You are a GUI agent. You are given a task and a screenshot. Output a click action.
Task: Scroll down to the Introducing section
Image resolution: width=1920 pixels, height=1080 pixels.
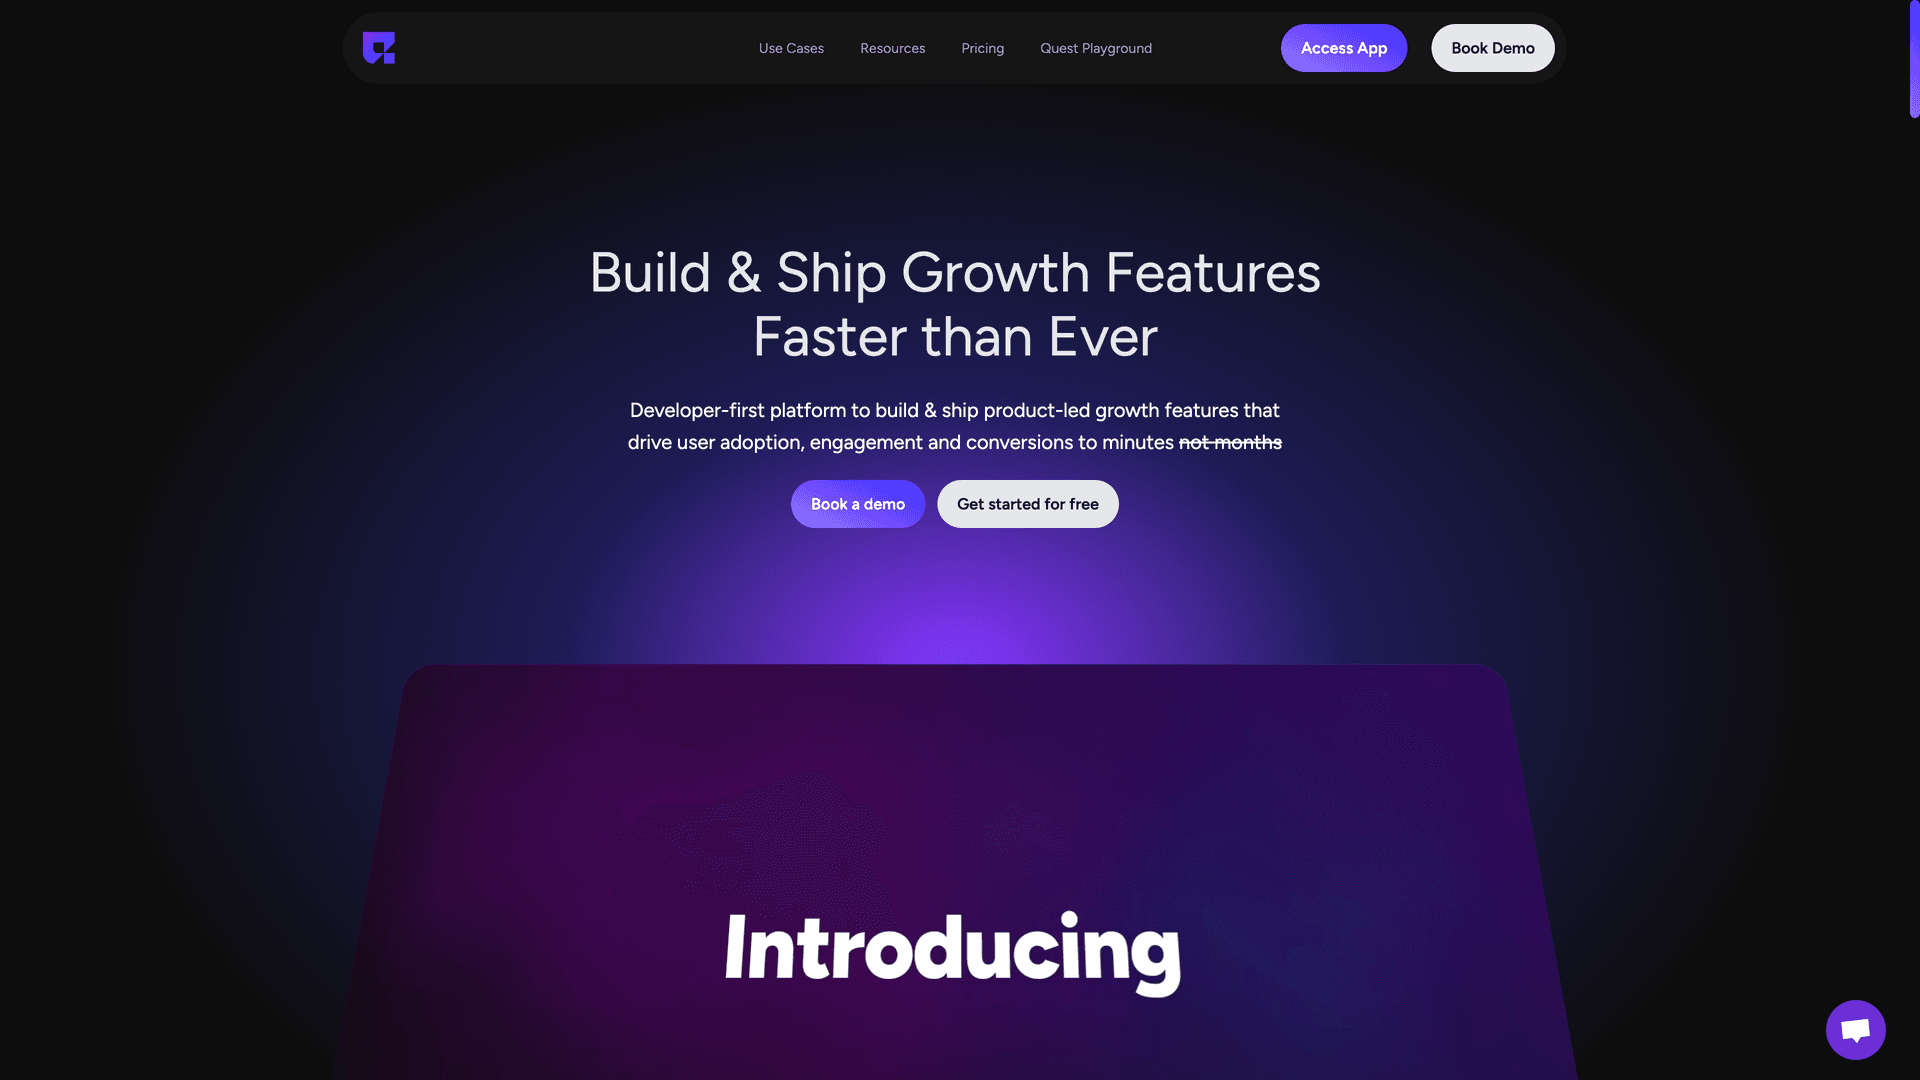953,949
